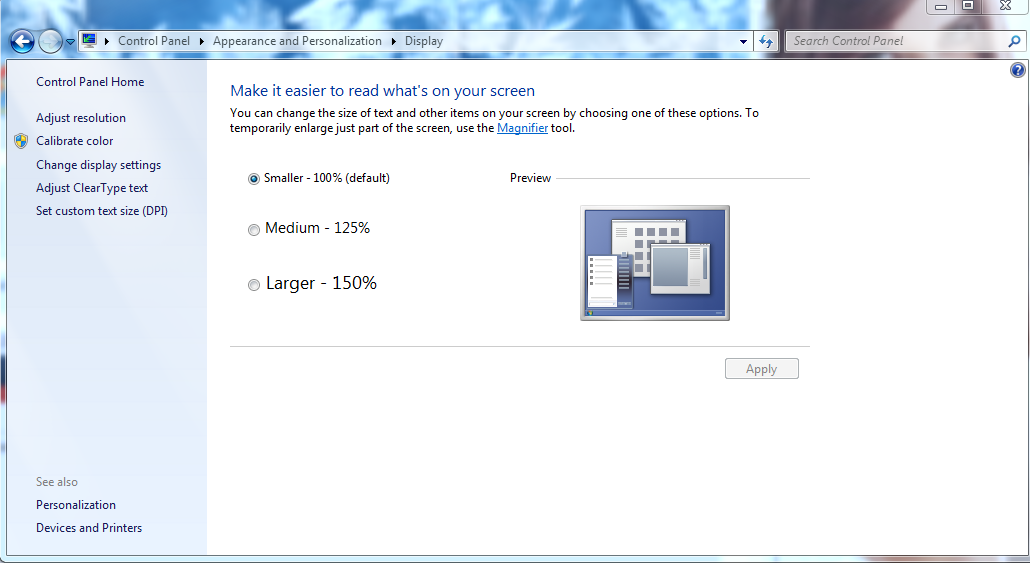Go to Appearance and Personalization breadcrumb

(x=297, y=41)
